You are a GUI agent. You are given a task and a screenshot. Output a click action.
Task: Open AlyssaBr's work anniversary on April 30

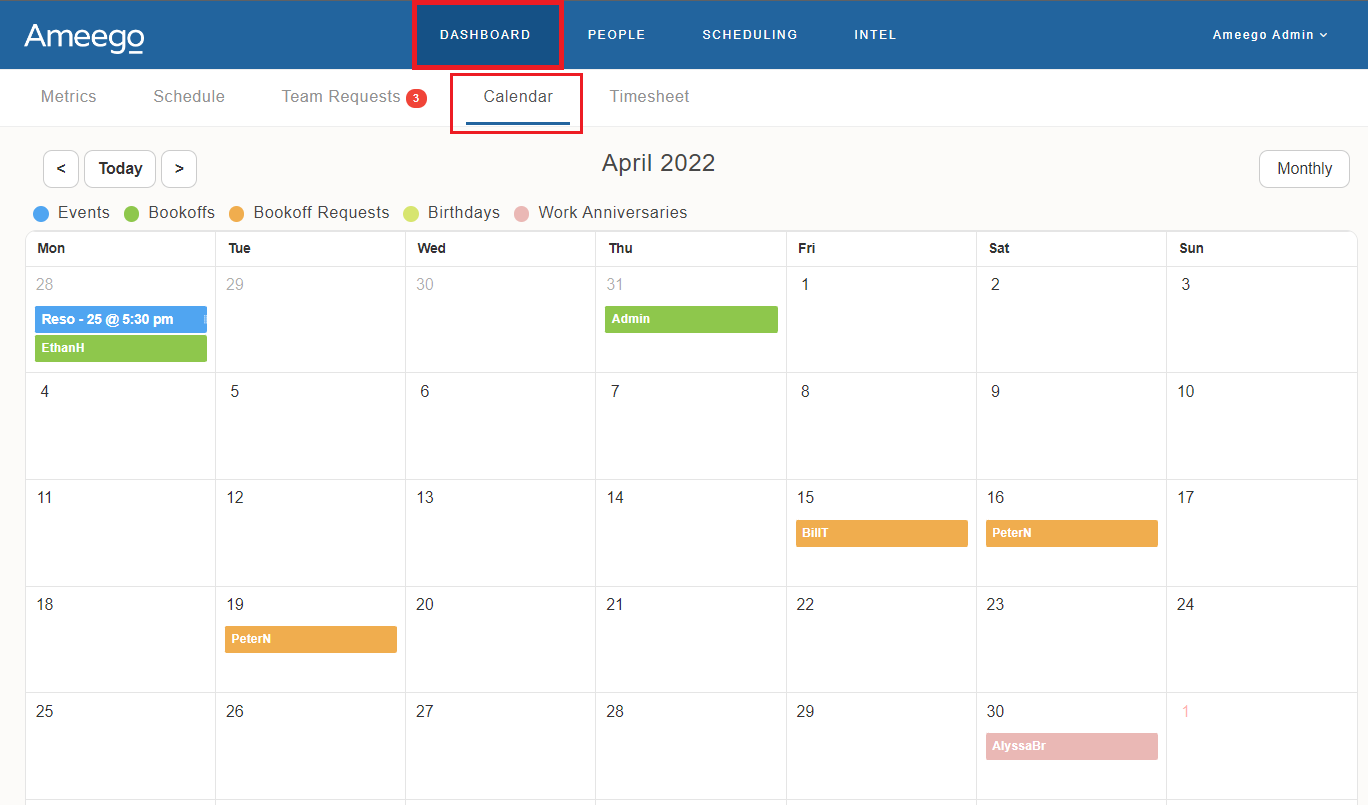tap(1071, 746)
